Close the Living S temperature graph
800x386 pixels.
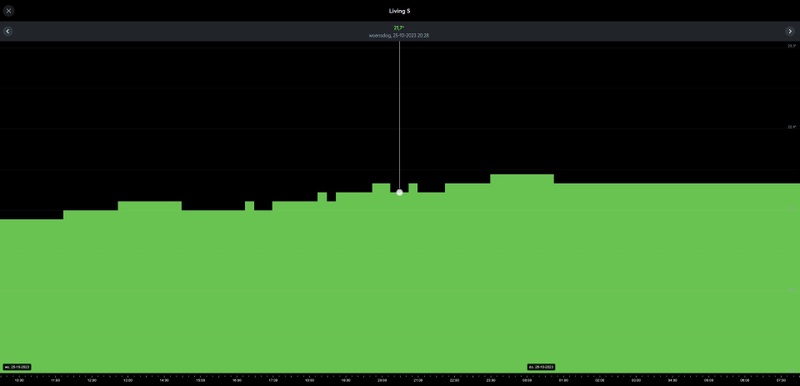pos(8,11)
